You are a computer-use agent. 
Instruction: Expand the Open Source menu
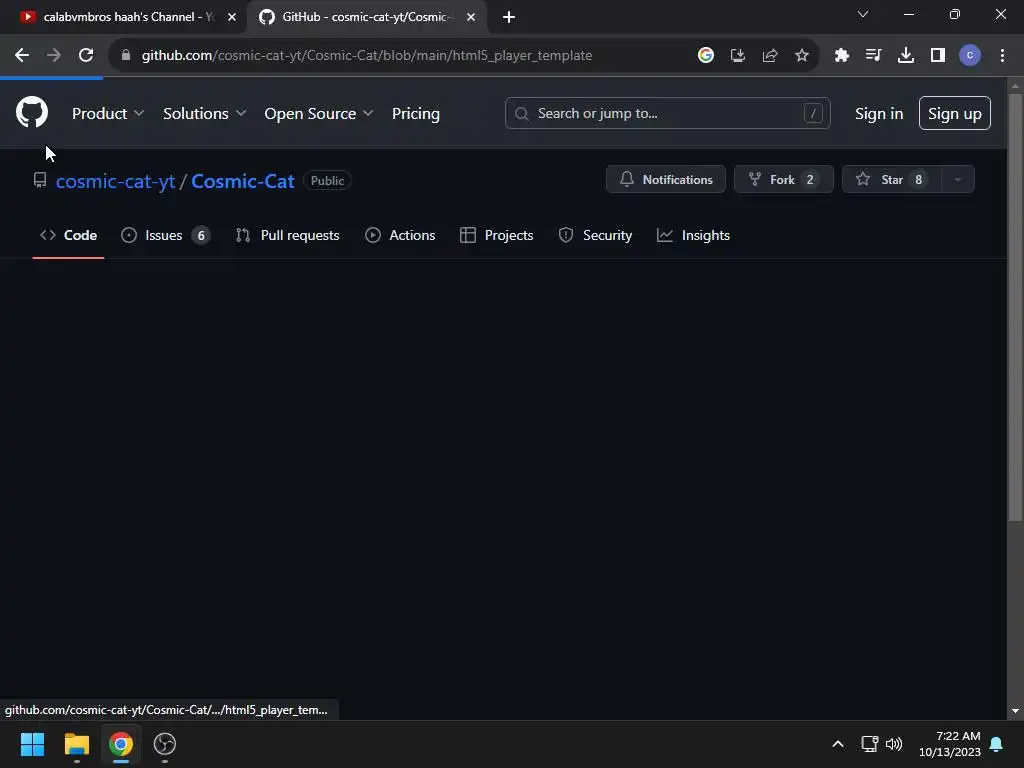(319, 113)
